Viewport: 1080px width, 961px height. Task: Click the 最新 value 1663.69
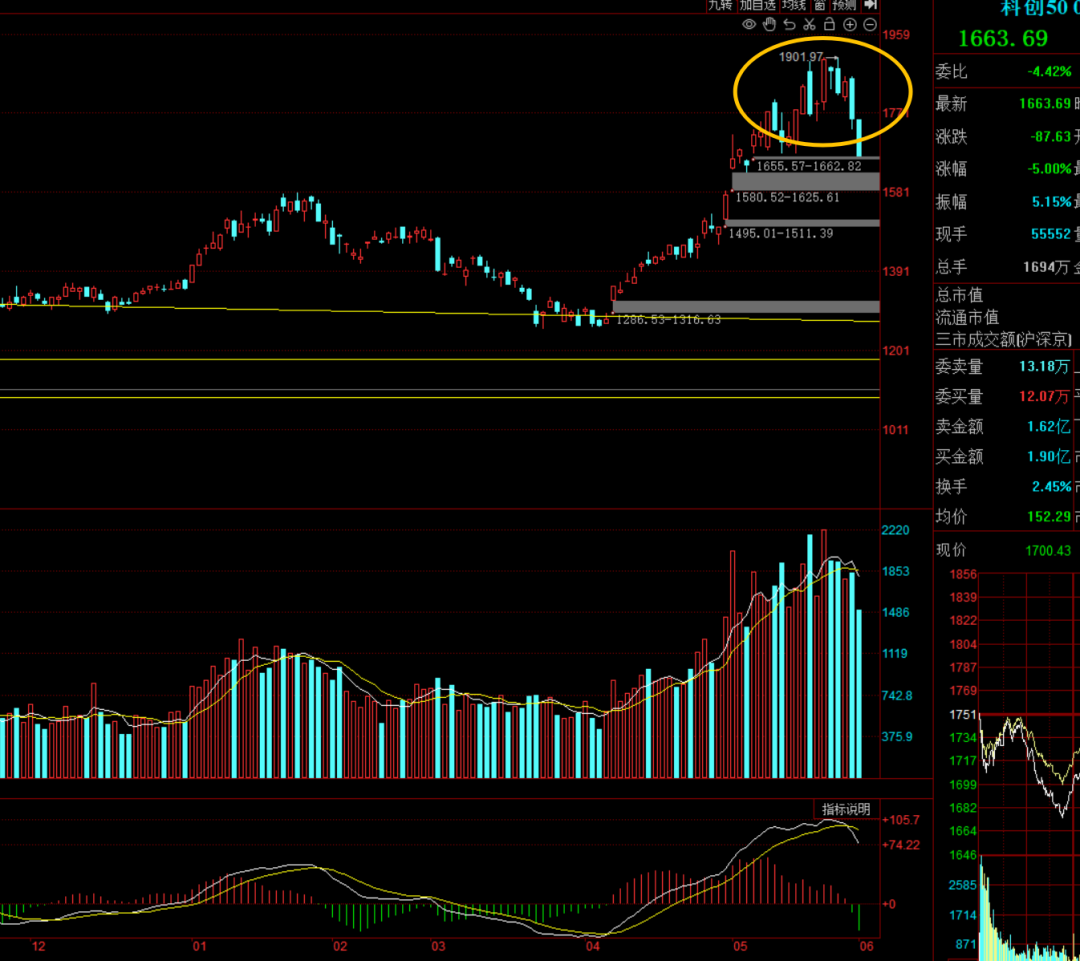[x=1045, y=104]
